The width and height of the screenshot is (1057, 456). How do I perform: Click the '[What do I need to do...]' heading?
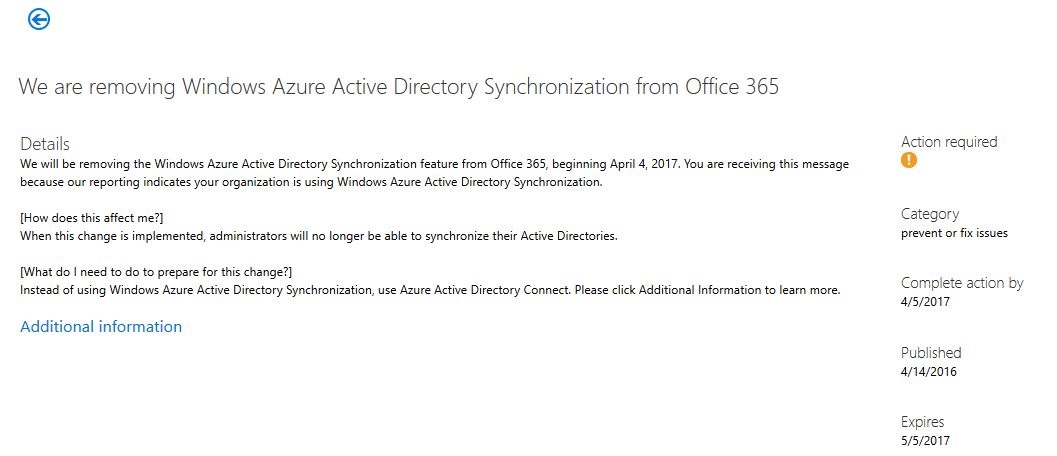click(x=156, y=272)
